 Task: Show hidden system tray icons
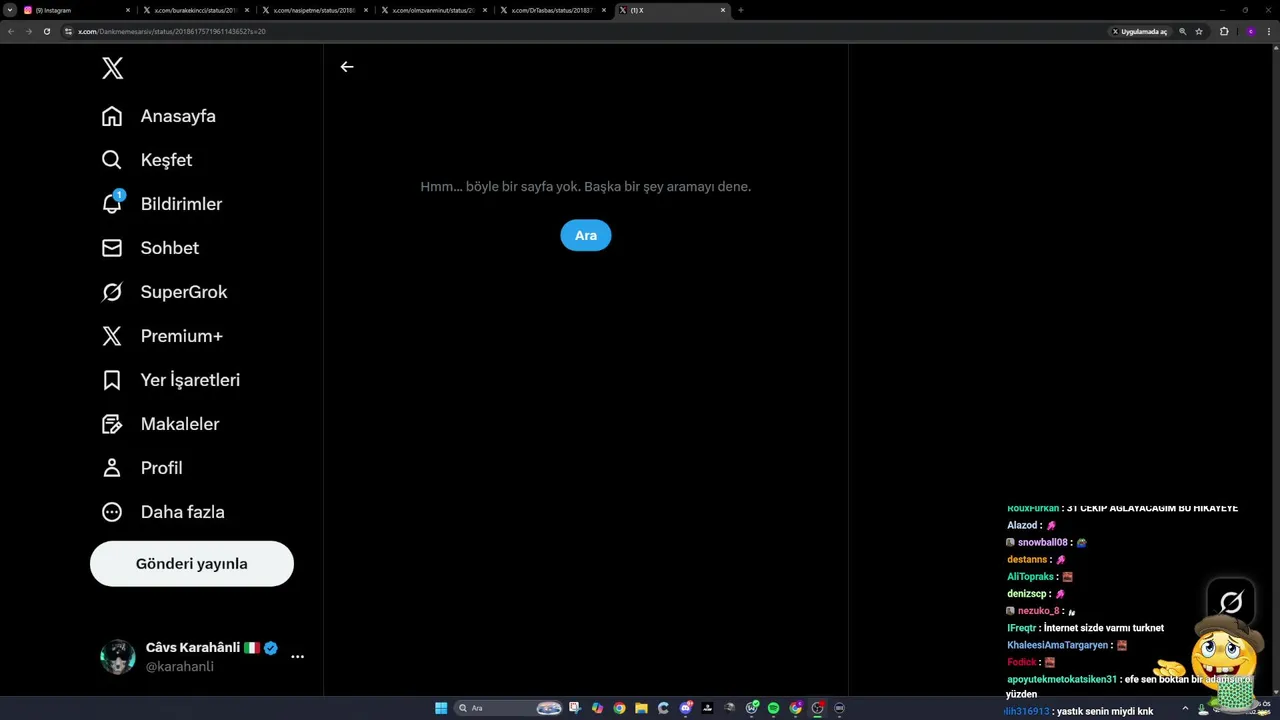point(1185,708)
